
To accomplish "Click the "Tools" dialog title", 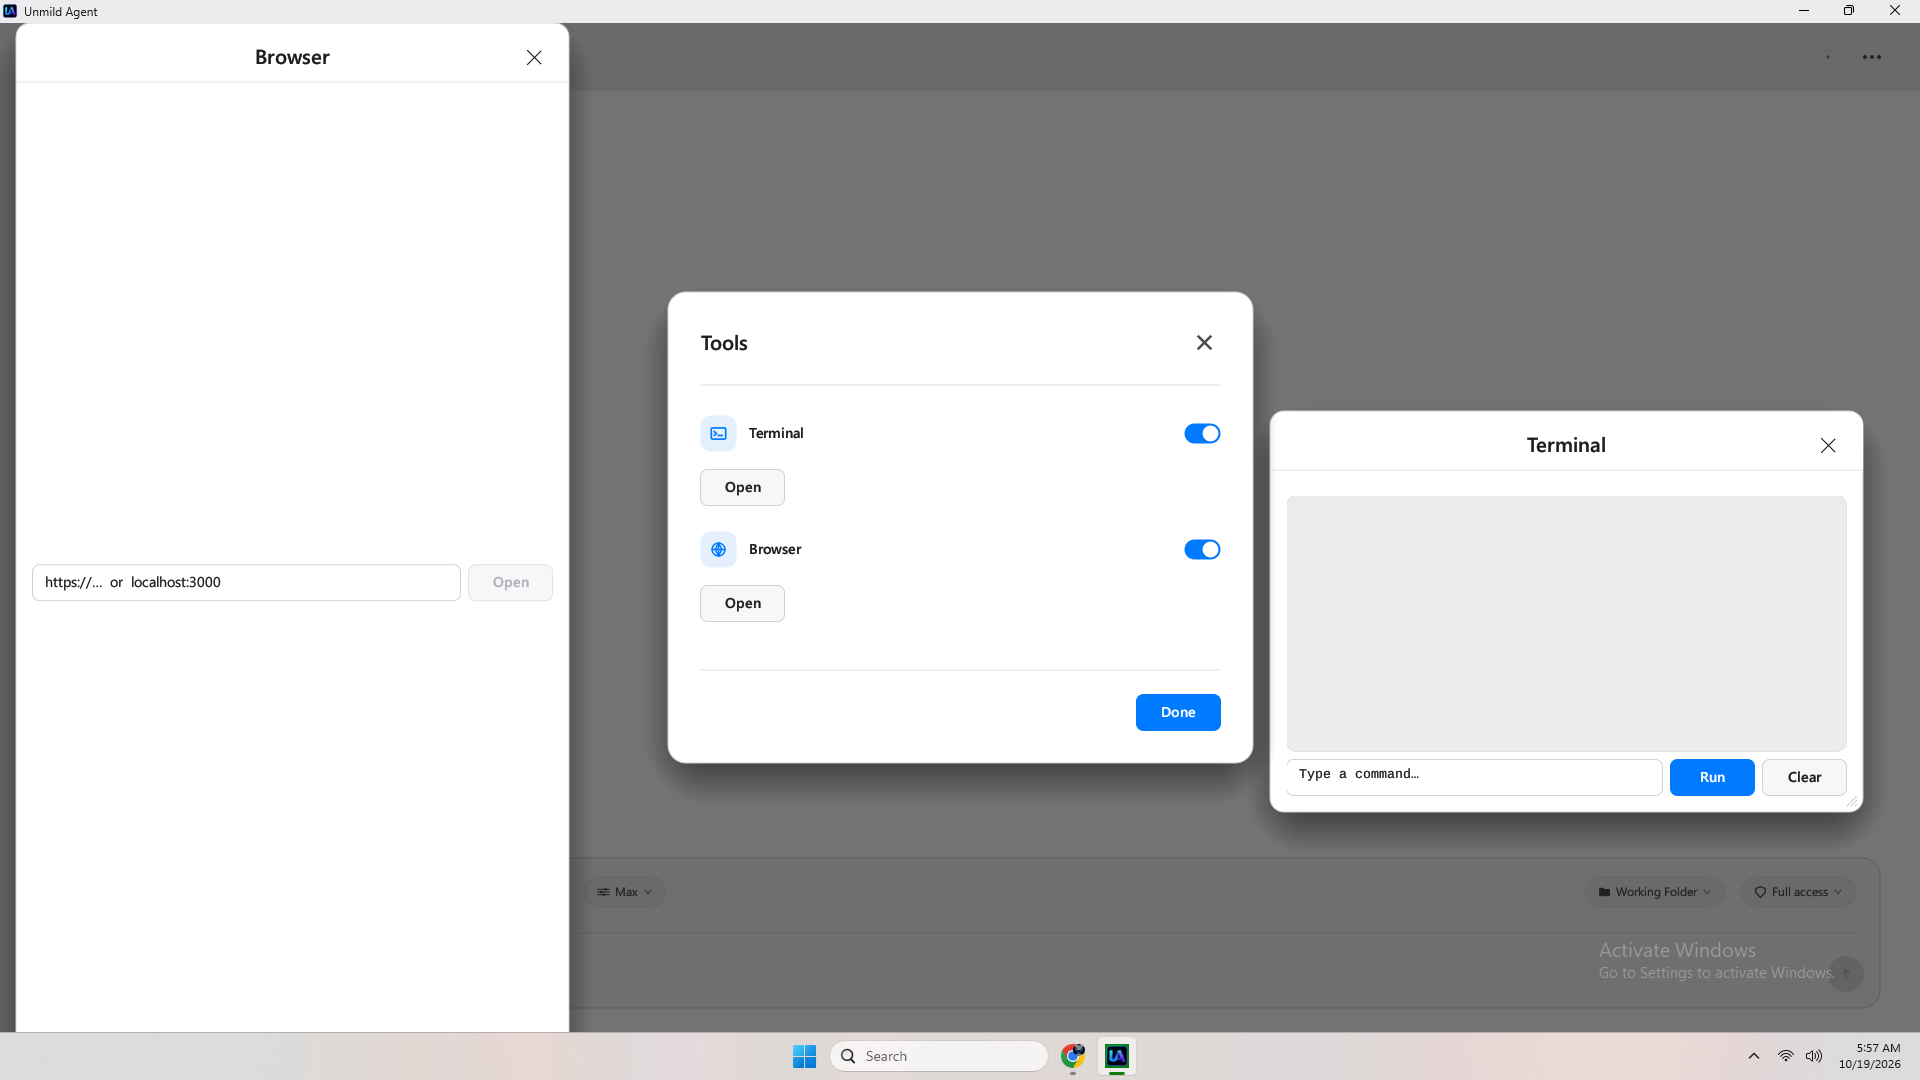I will pyautogui.click(x=724, y=343).
